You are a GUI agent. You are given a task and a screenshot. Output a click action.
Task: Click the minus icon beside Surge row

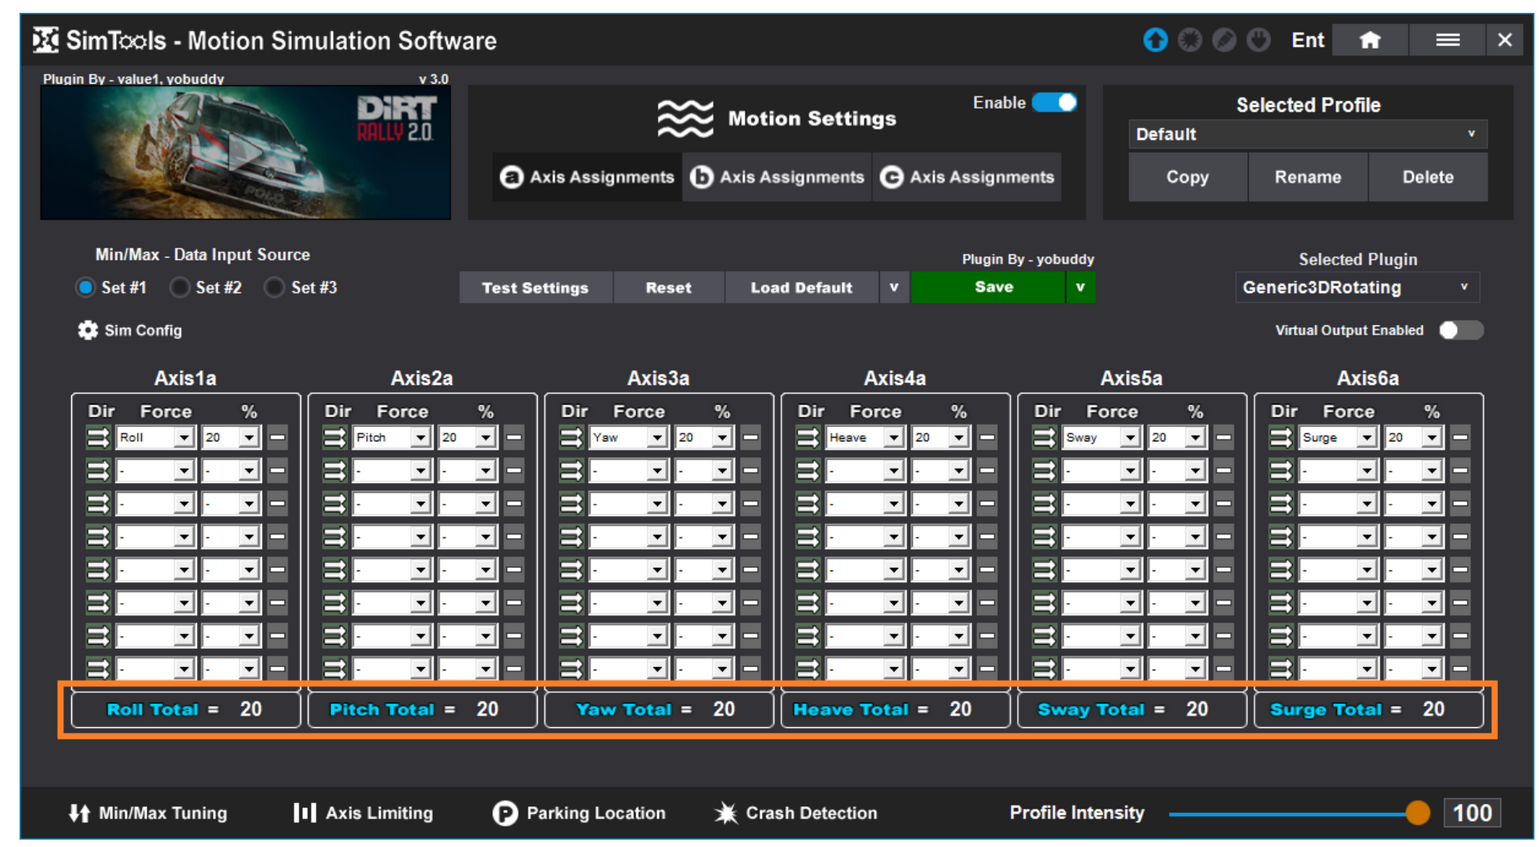point(1460,438)
